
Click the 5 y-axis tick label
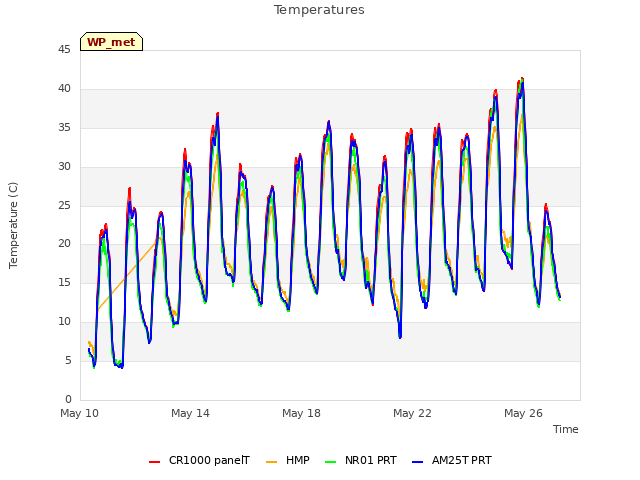pyautogui.click(x=68, y=360)
